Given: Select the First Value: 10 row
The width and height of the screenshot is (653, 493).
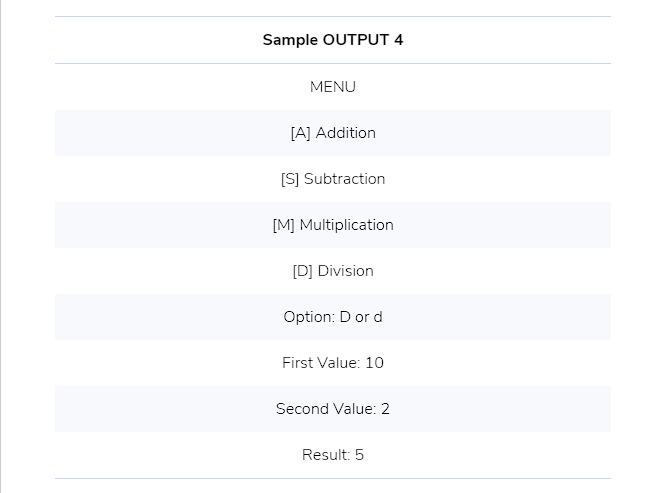Looking at the screenshot, I should [333, 363].
